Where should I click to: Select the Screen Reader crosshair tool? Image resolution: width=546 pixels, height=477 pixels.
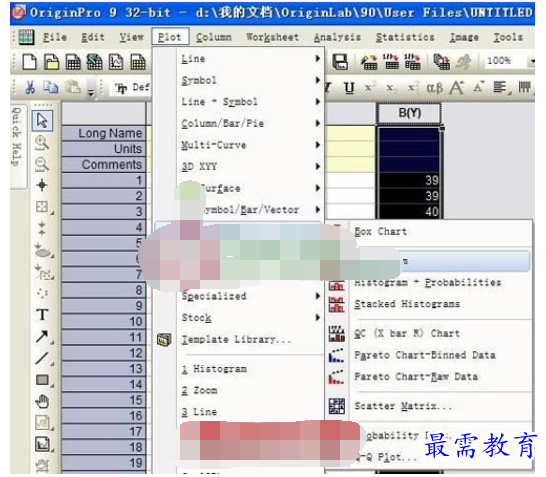tap(42, 185)
